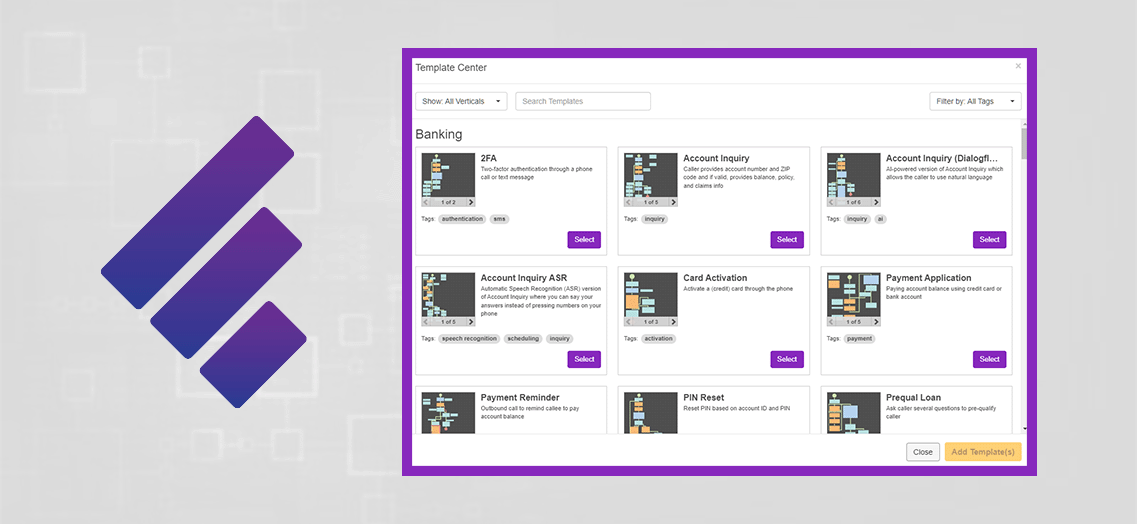Screen dimensions: 1137x524
Task: Open the Show: All Verticals dropdown
Action: click(x=461, y=101)
